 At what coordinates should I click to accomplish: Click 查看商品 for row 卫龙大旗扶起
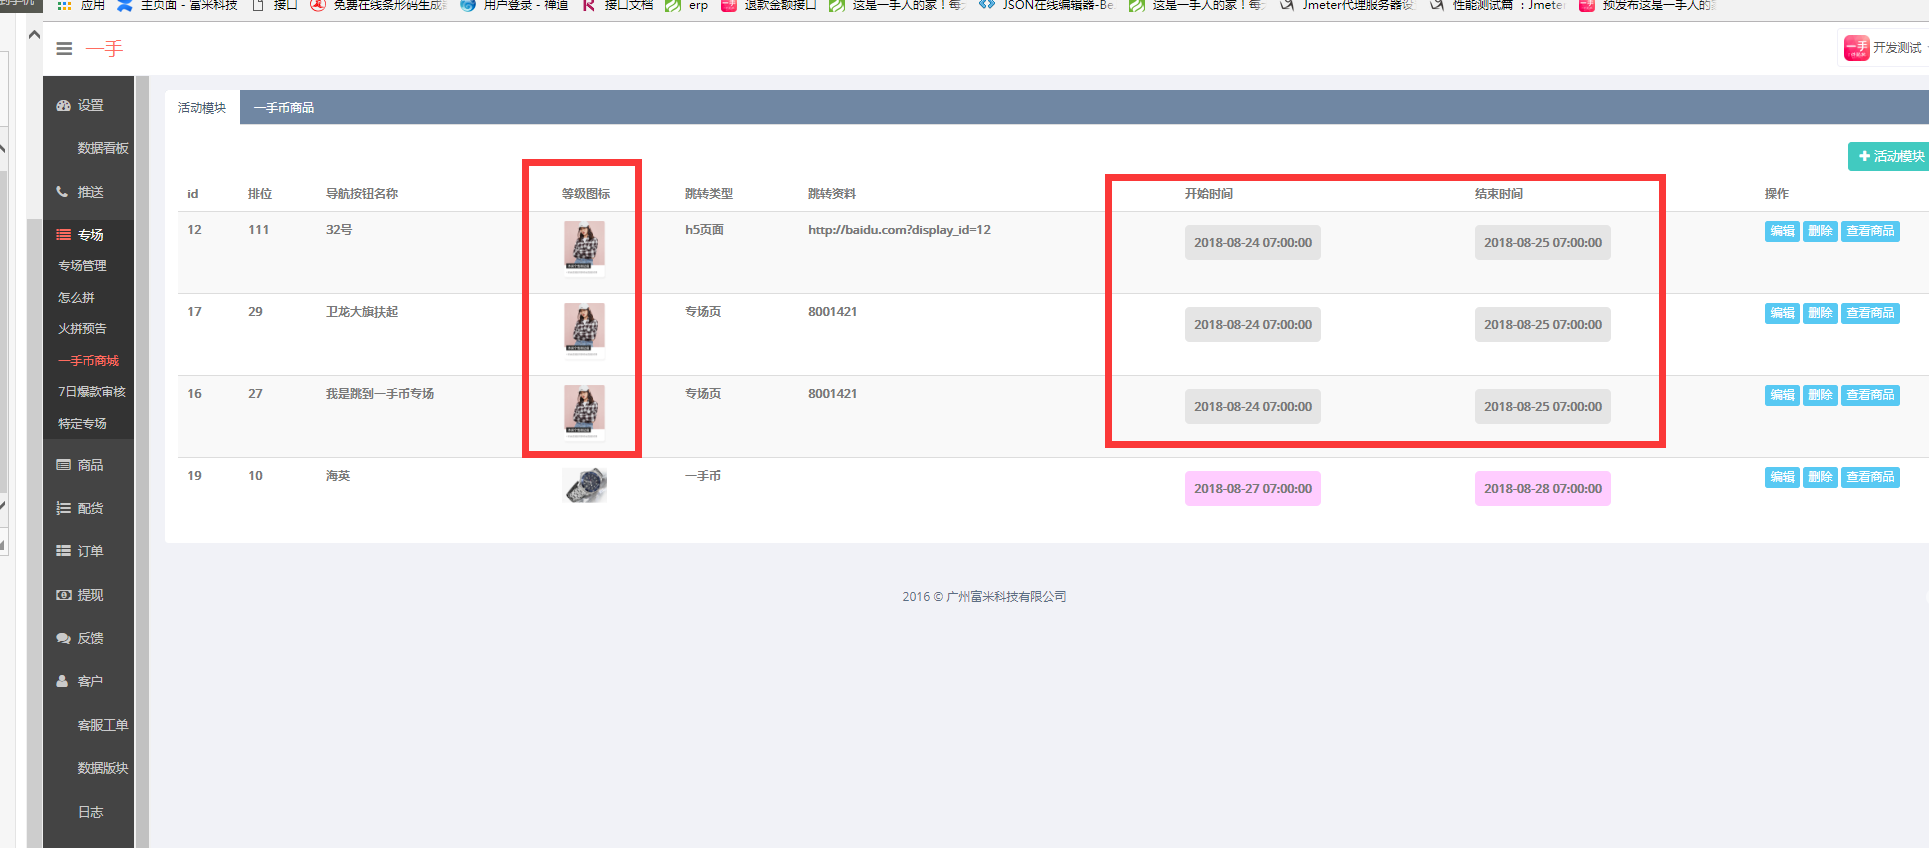[1870, 313]
